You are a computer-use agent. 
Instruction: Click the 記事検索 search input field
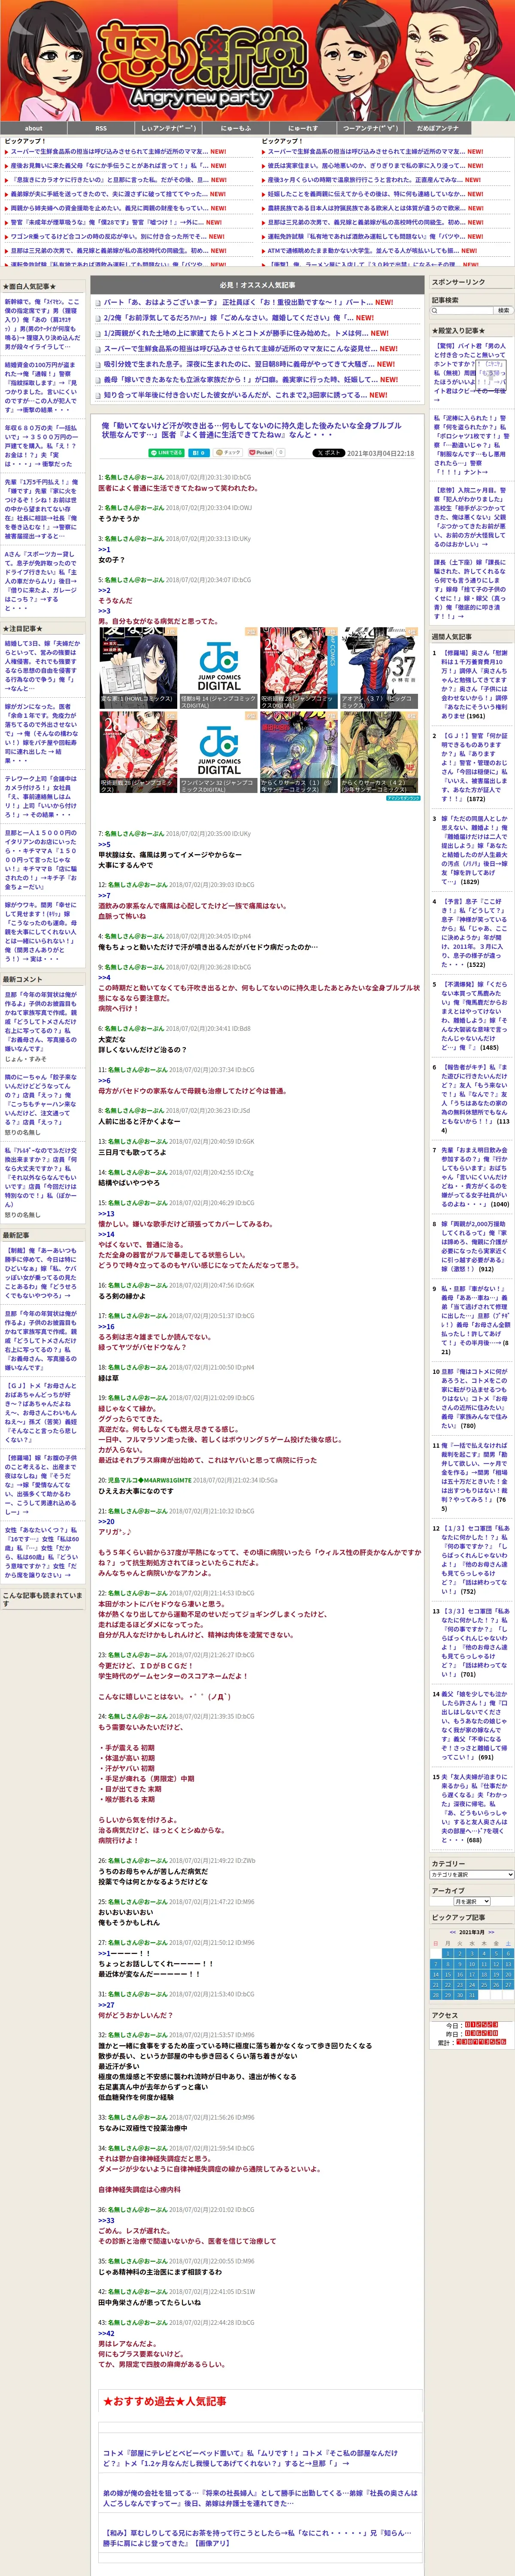coord(462,311)
